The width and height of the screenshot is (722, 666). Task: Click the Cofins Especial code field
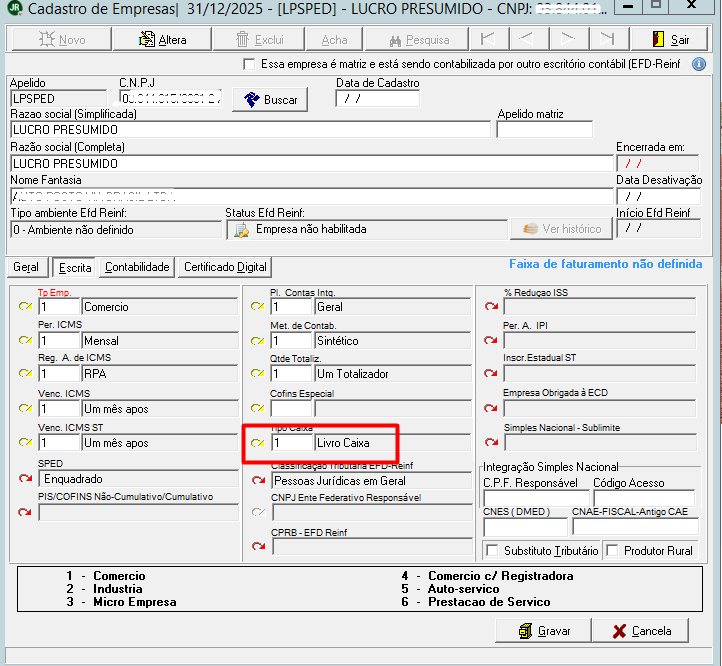[x=291, y=408]
